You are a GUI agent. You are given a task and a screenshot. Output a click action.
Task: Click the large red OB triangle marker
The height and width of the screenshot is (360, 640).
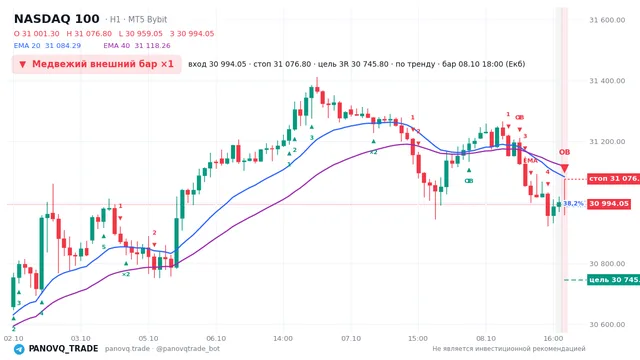564,168
